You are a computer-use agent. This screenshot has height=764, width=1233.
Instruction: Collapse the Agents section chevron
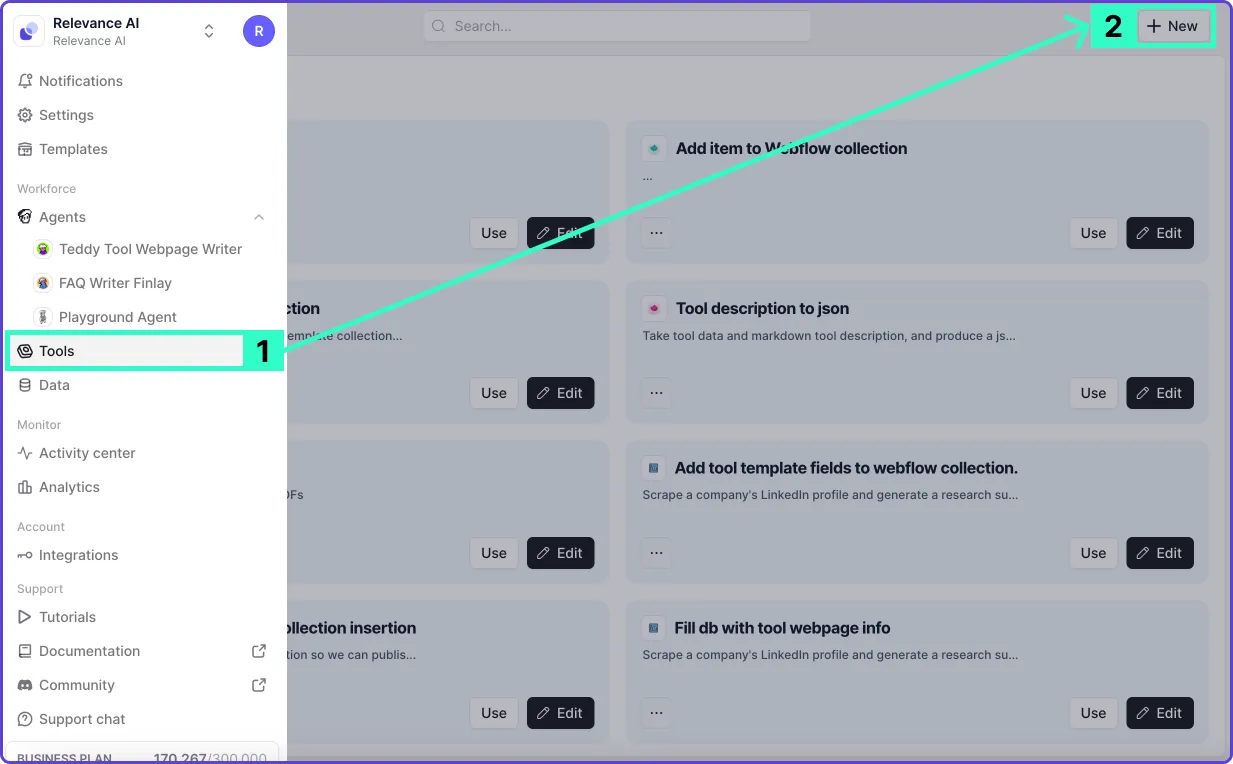coord(259,217)
